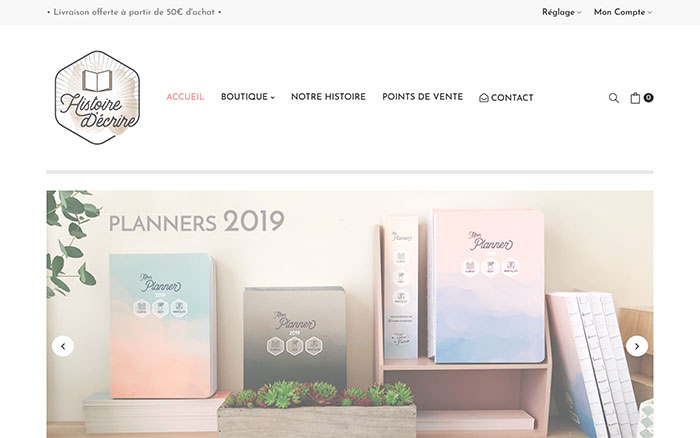Advance to next slide arrow
The height and width of the screenshot is (438, 700).
(637, 346)
